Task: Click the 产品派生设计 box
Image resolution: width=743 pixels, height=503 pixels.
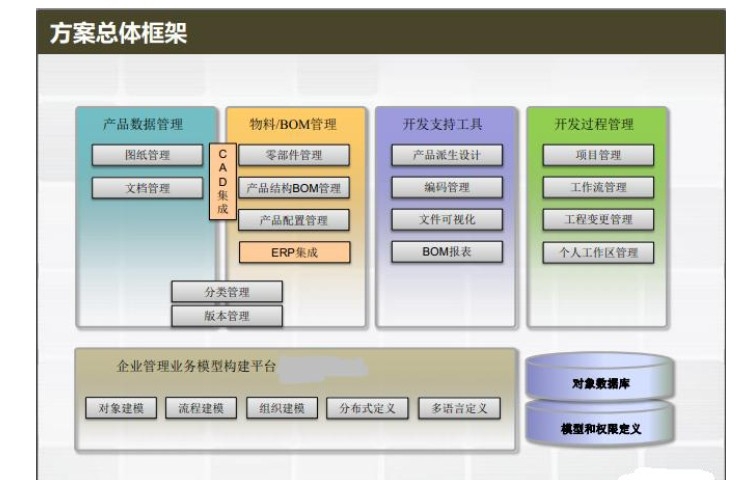Action: coord(446,155)
